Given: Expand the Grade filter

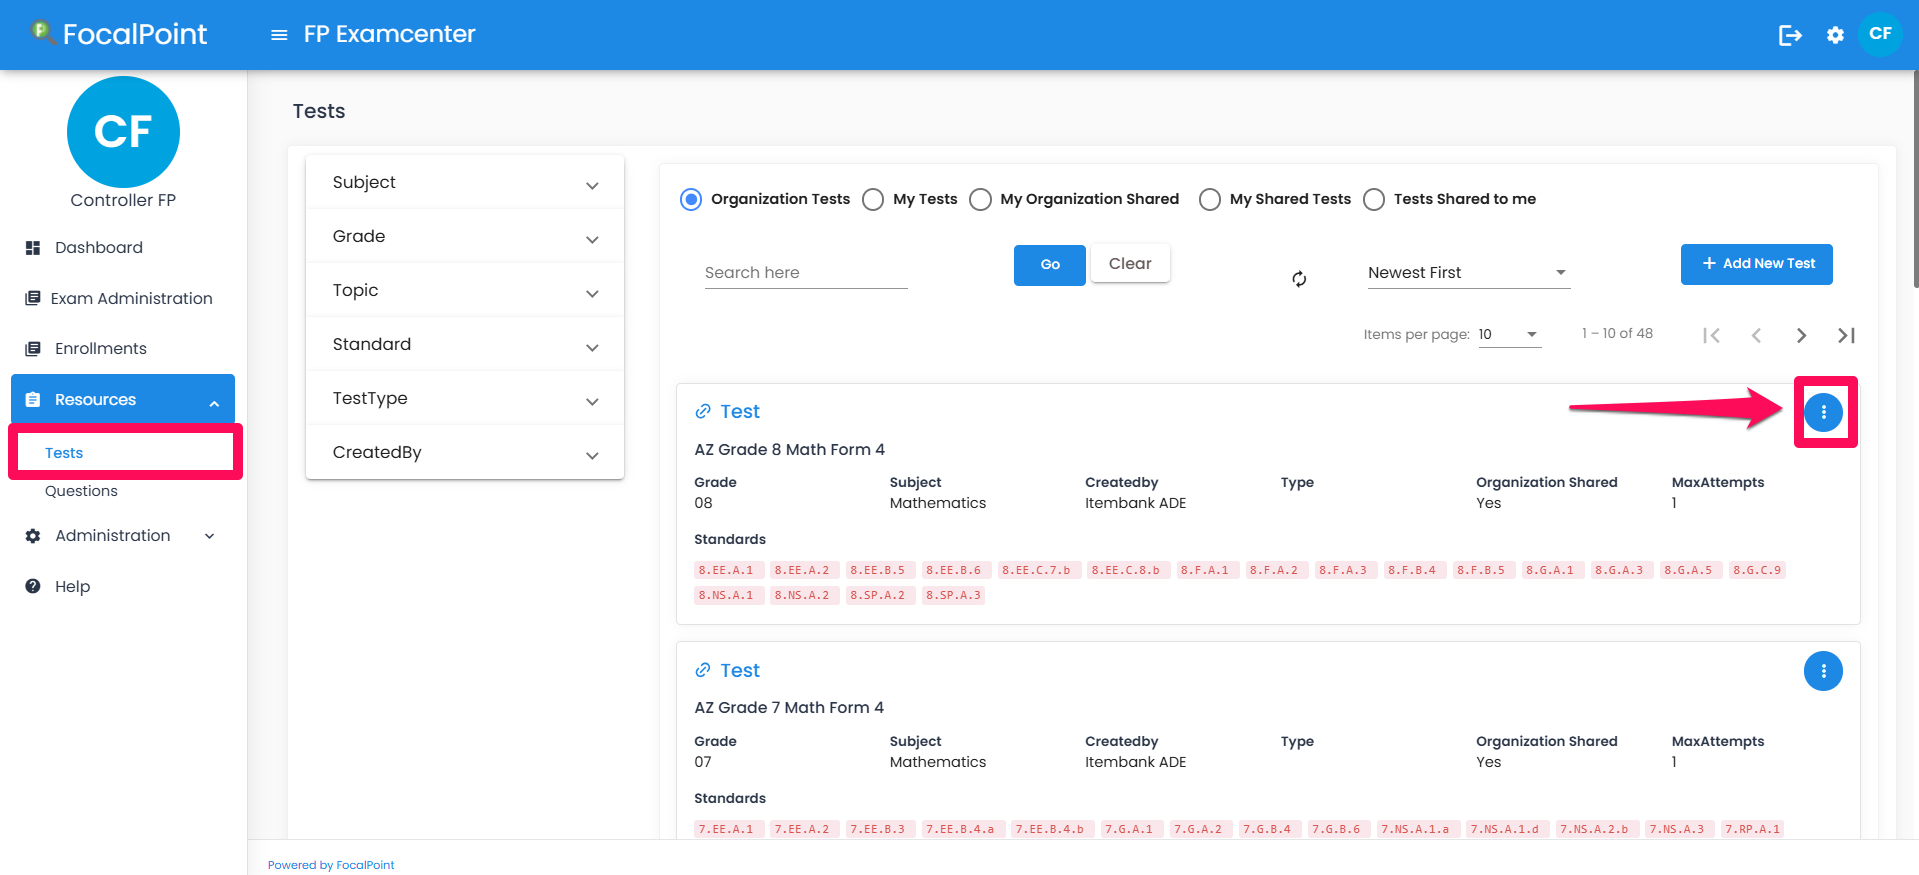Looking at the screenshot, I should (x=465, y=236).
